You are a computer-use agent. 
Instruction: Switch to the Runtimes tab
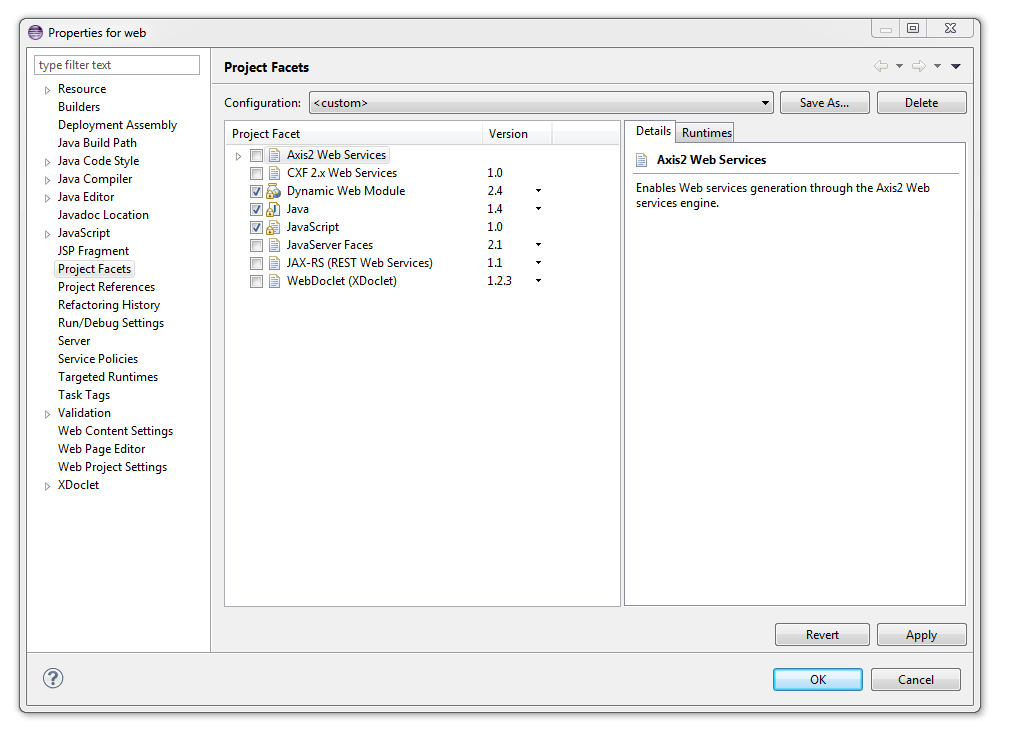705,131
